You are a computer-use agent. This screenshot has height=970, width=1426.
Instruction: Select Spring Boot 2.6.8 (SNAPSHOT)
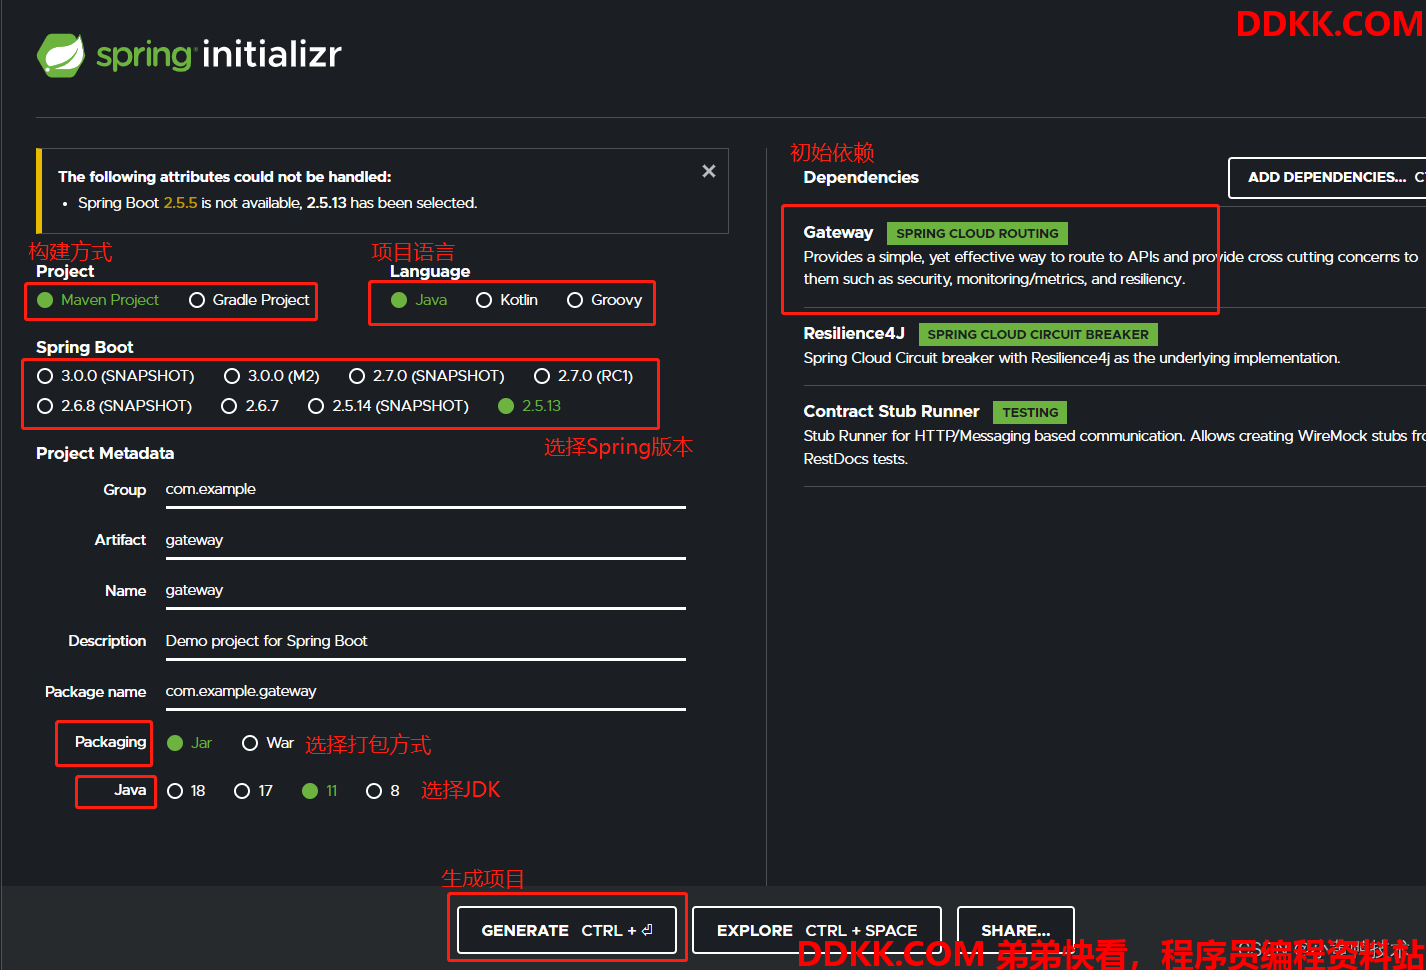point(115,406)
